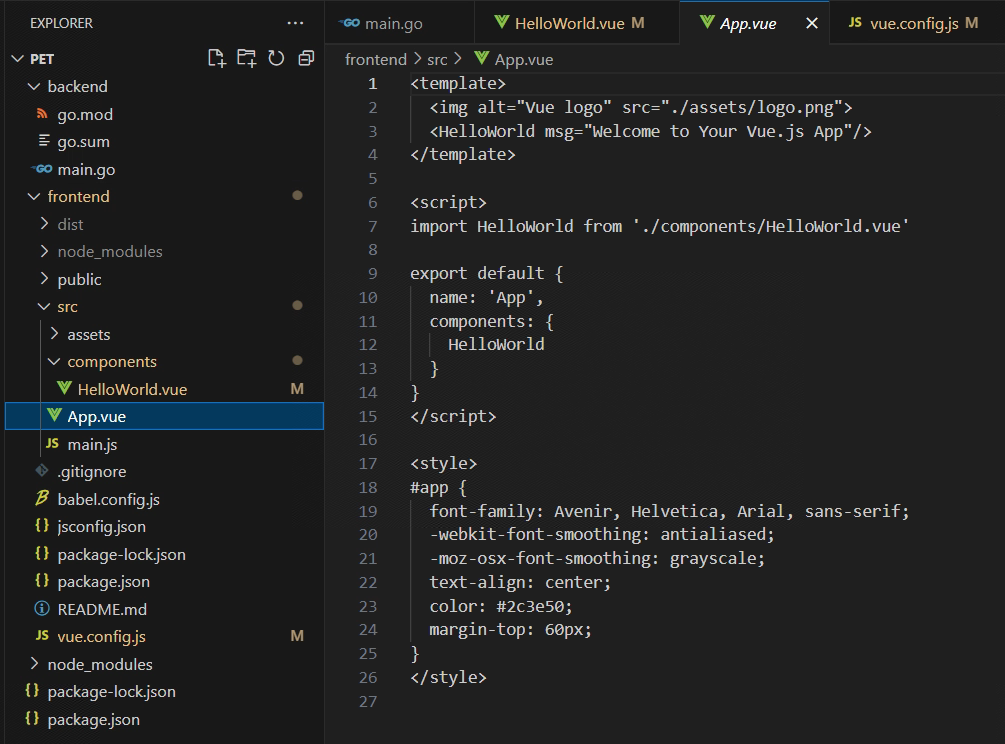The height and width of the screenshot is (744, 1005).
Task: Open go.mod in the file tree
Action: coord(164,114)
